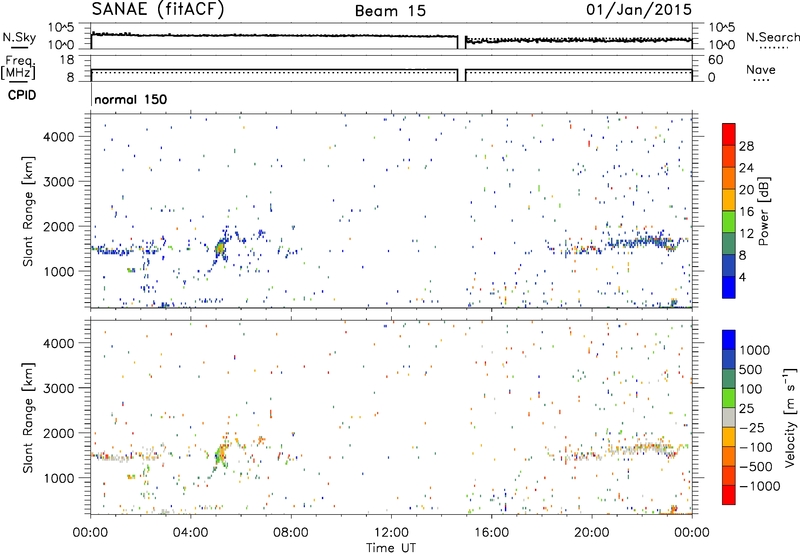The width and height of the screenshot is (800, 554).
Task: Click the '4' value on Power scale
Action: [x=742, y=278]
